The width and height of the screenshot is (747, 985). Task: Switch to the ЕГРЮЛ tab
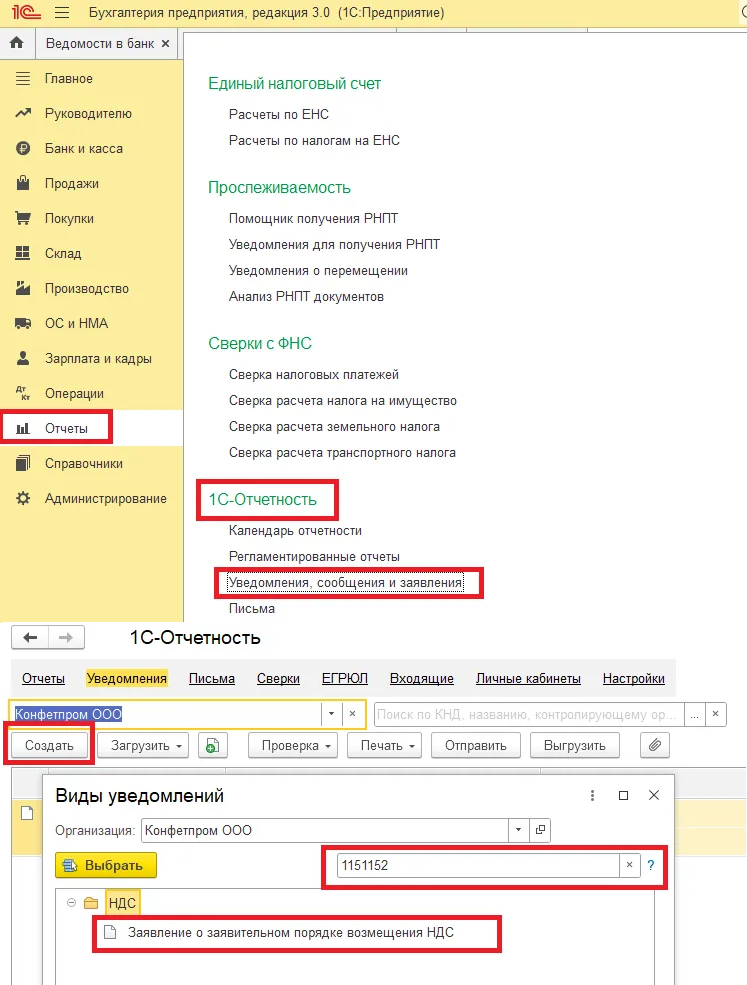[x=345, y=678]
